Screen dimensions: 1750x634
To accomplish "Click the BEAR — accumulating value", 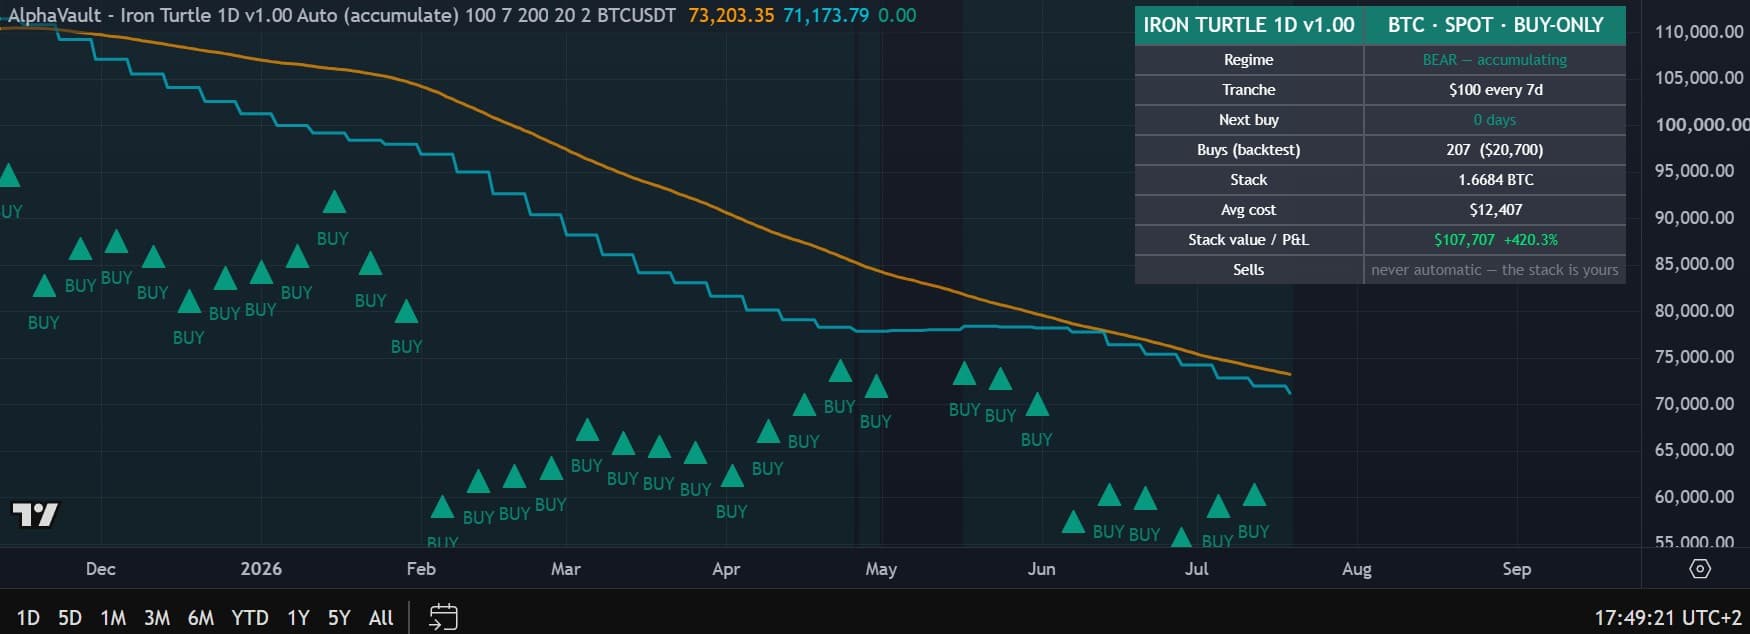I will pyautogui.click(x=1495, y=60).
